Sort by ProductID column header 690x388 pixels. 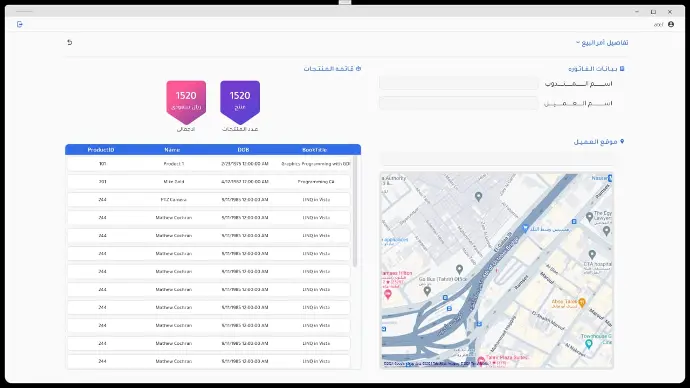(x=101, y=150)
